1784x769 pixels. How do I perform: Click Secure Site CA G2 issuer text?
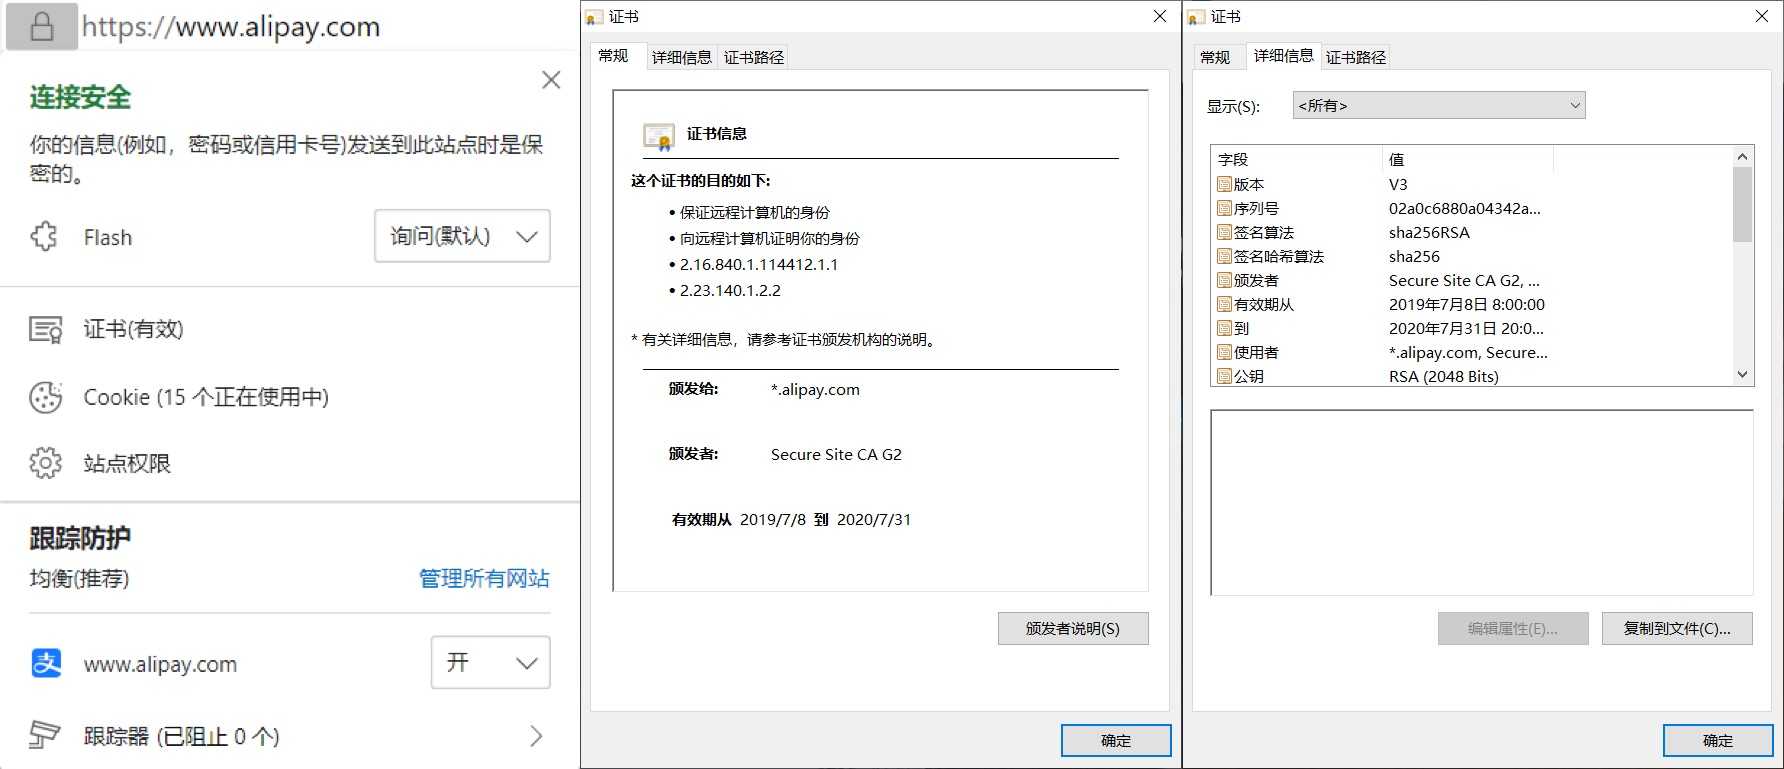[x=836, y=454]
